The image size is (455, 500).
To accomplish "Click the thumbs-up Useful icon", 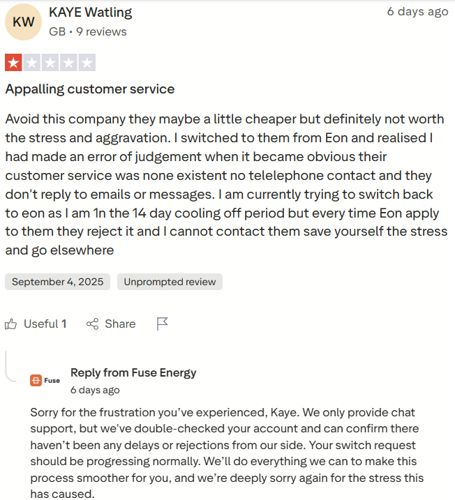I will point(11,324).
